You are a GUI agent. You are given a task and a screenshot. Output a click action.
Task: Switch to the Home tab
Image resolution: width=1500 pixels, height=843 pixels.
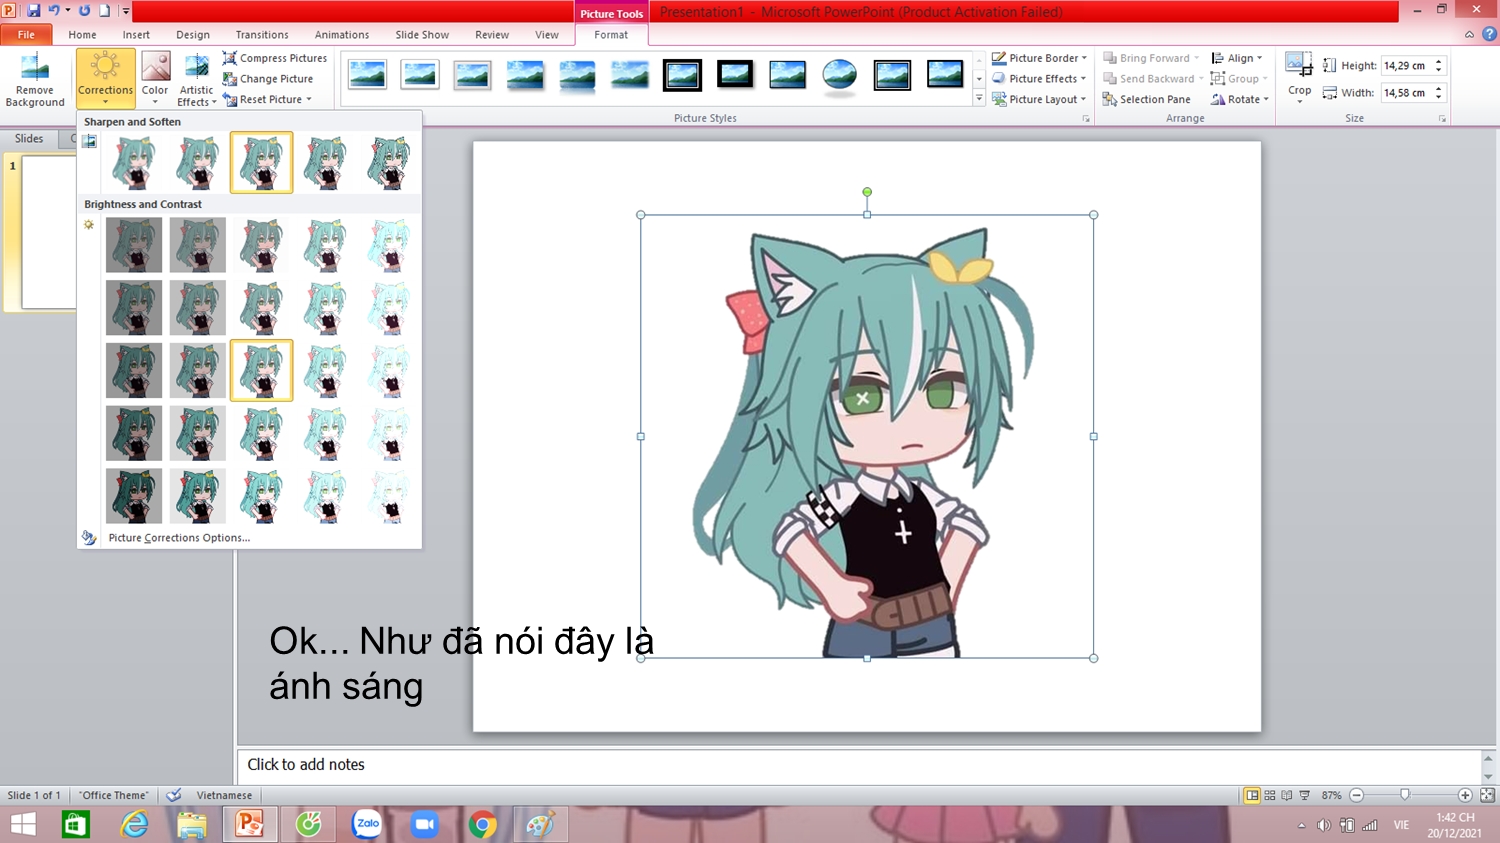tap(82, 34)
